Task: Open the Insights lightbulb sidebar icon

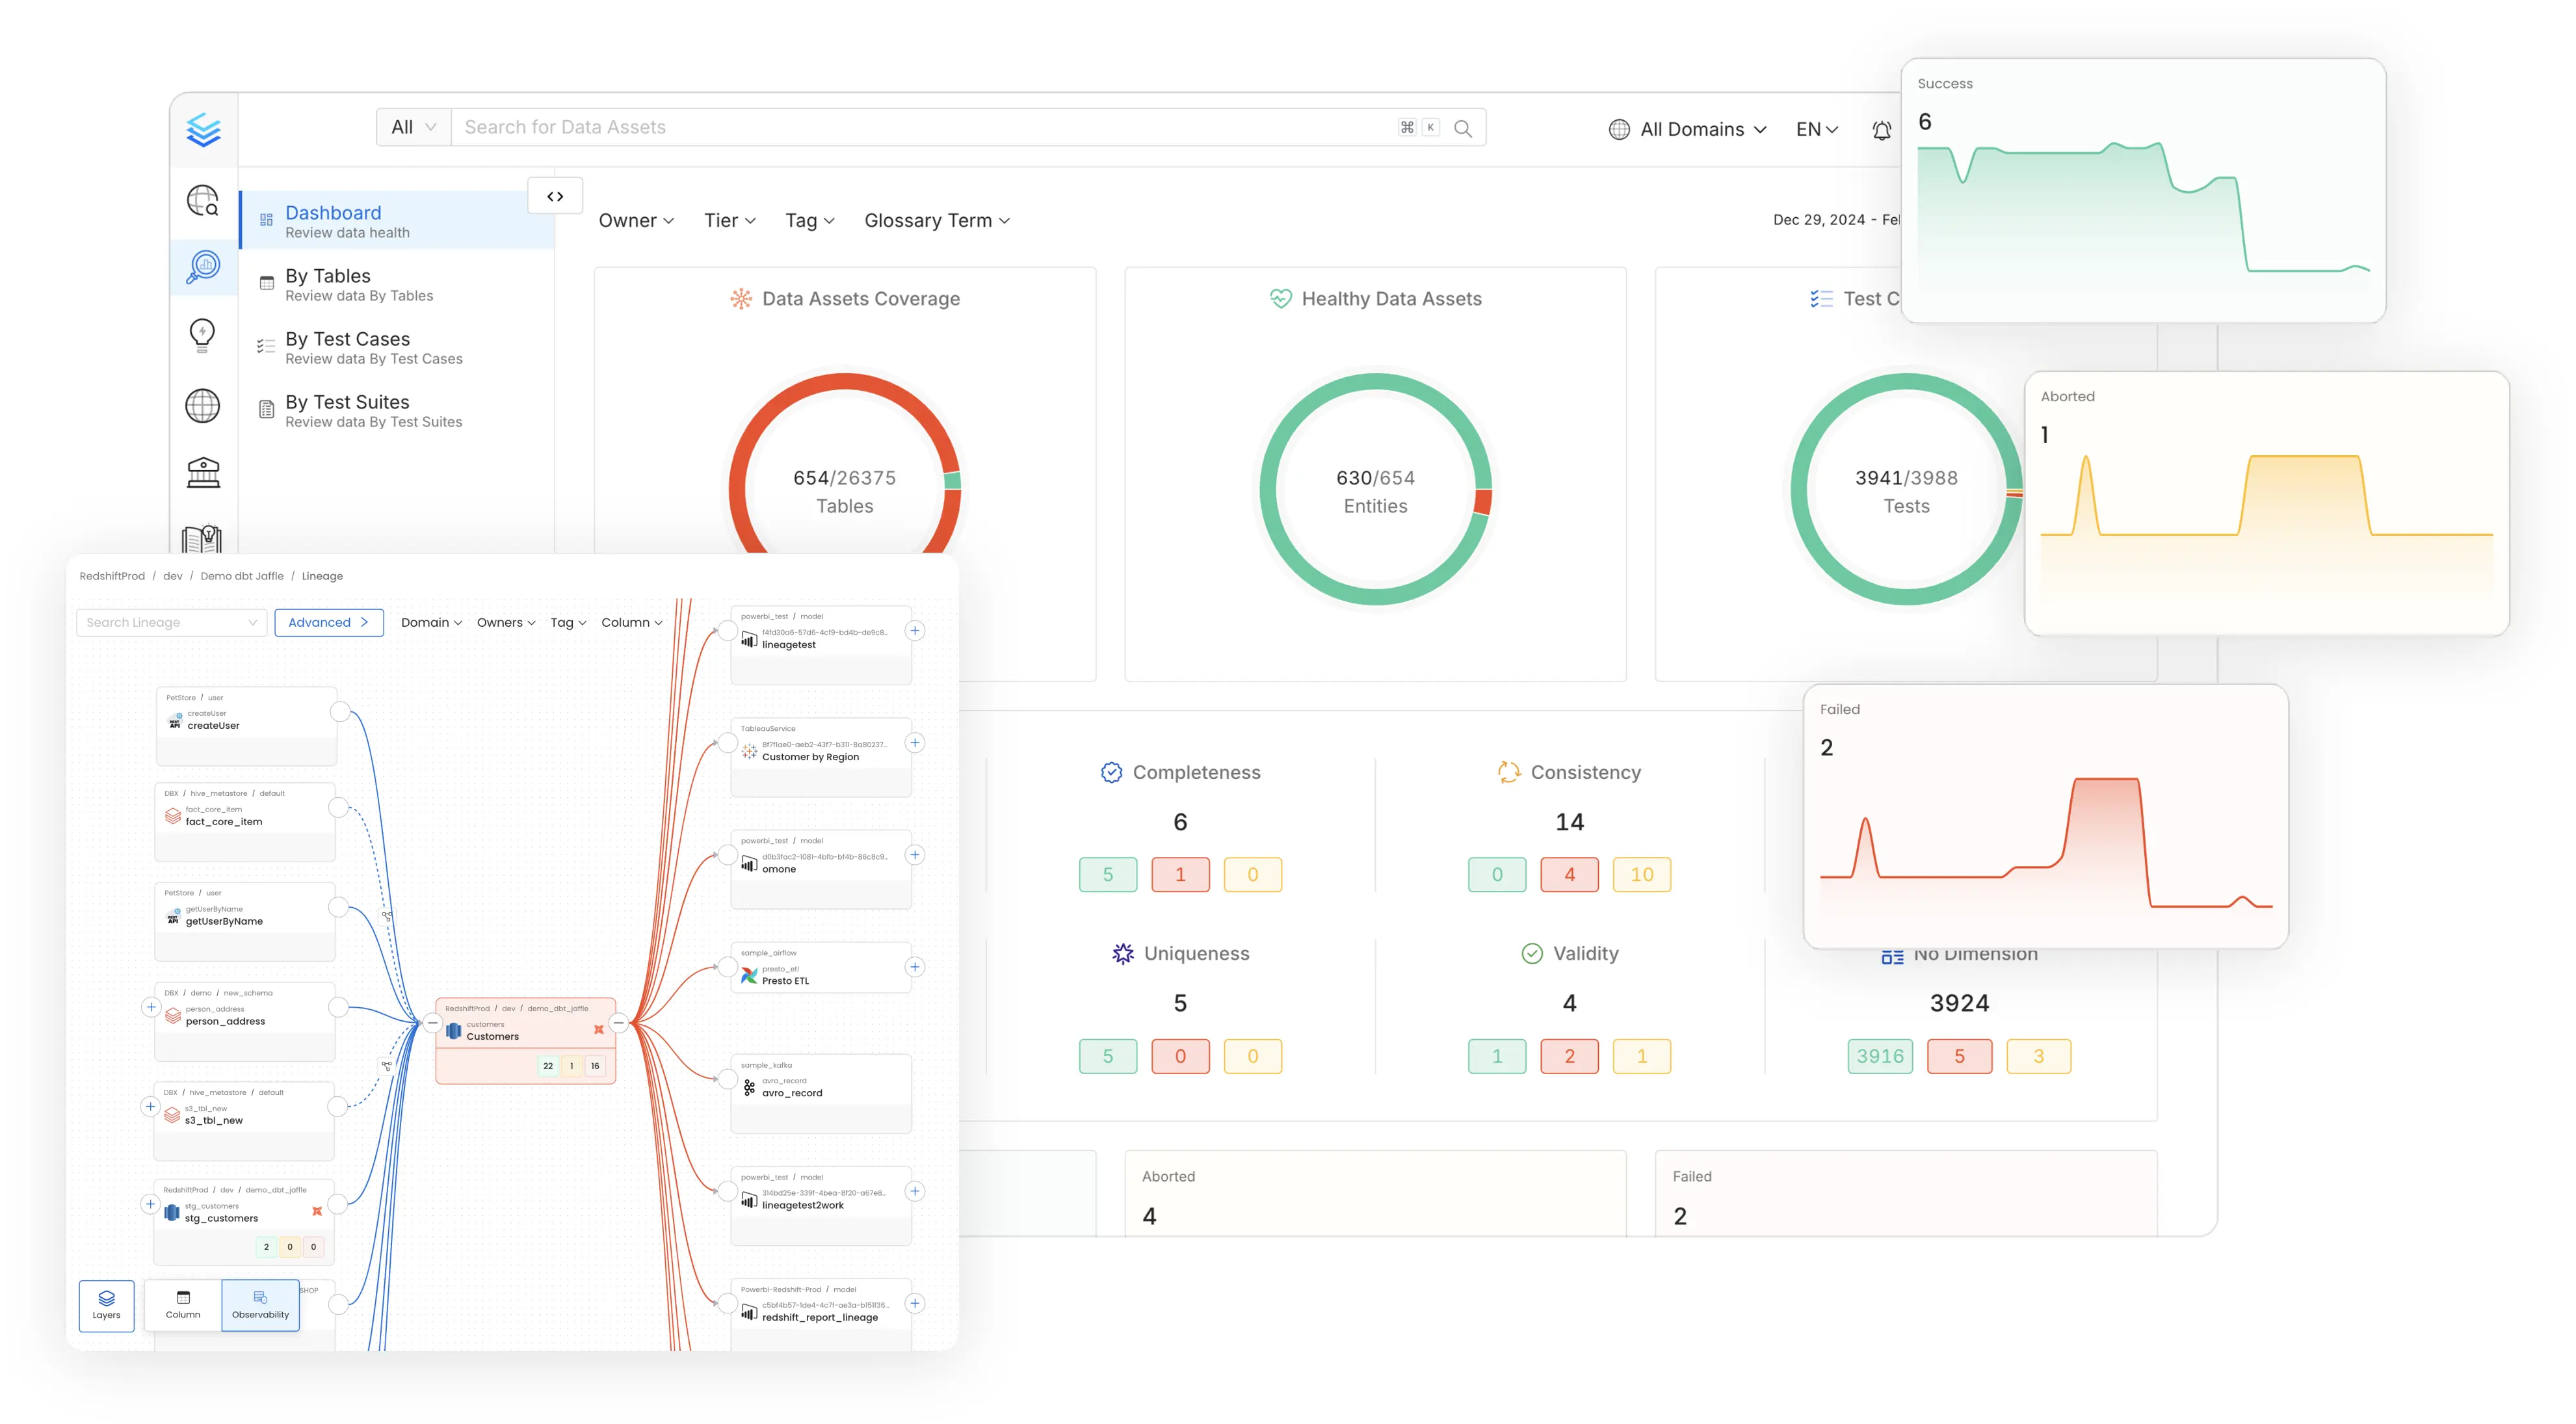Action: tap(203, 335)
